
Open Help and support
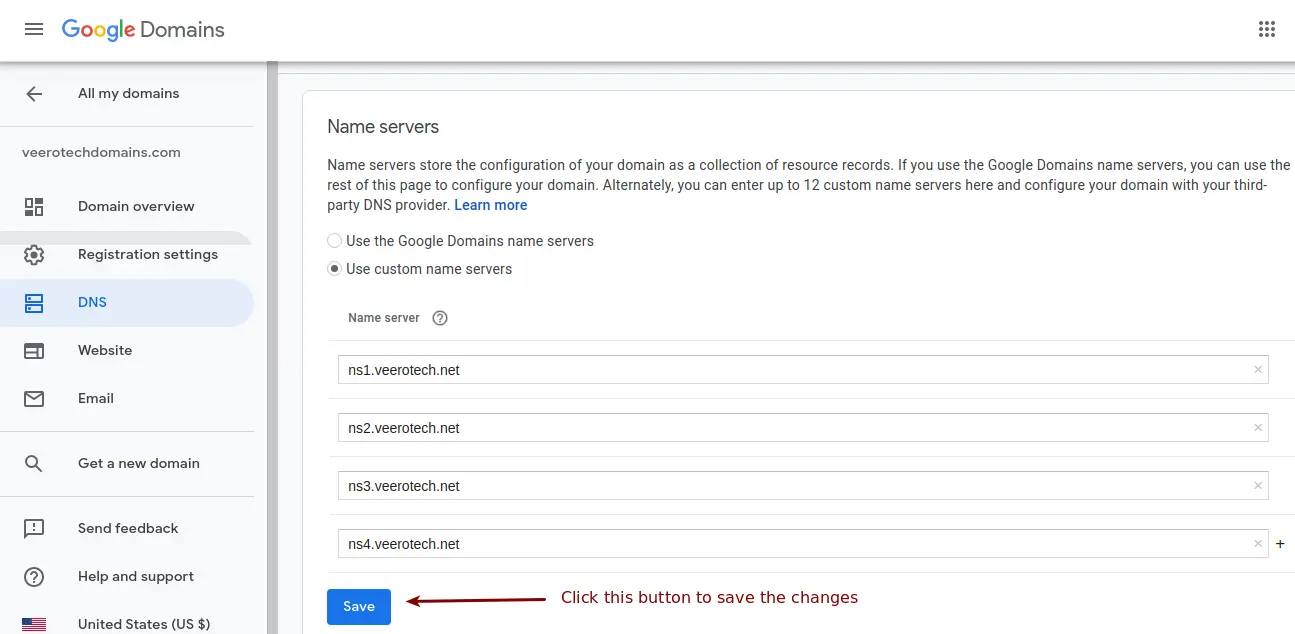[x=135, y=576]
